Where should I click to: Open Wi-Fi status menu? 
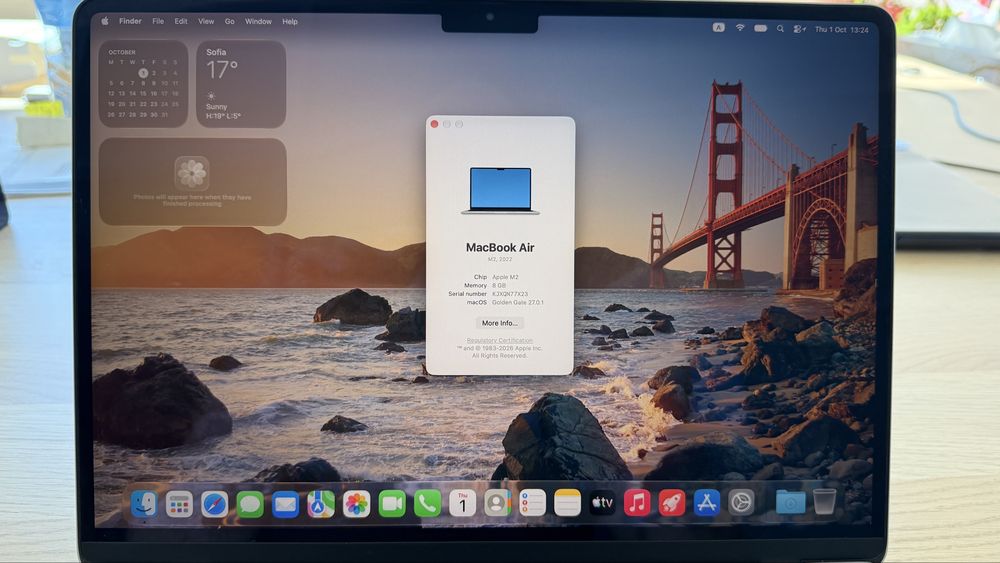(740, 27)
